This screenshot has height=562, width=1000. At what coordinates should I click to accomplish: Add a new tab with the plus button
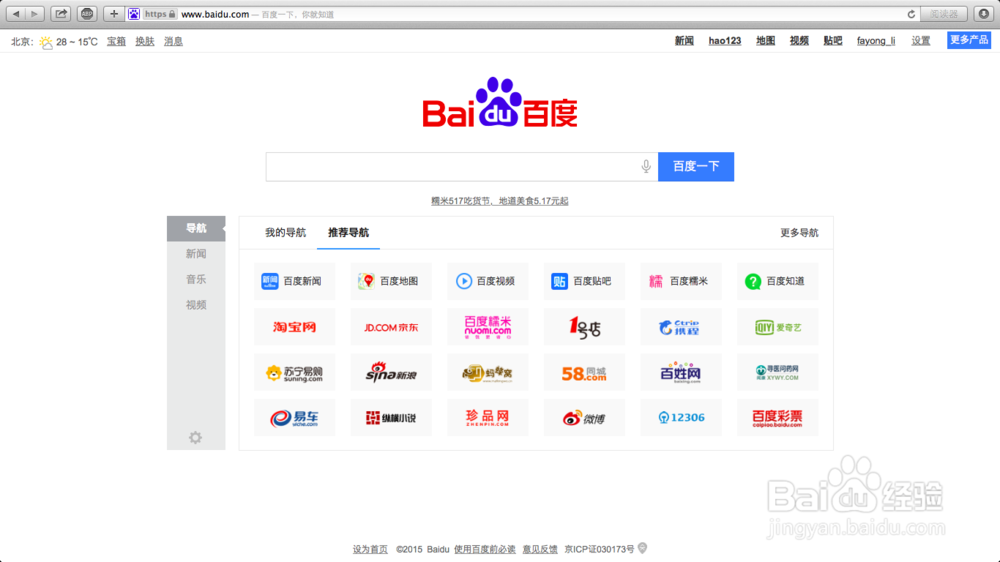pos(114,13)
